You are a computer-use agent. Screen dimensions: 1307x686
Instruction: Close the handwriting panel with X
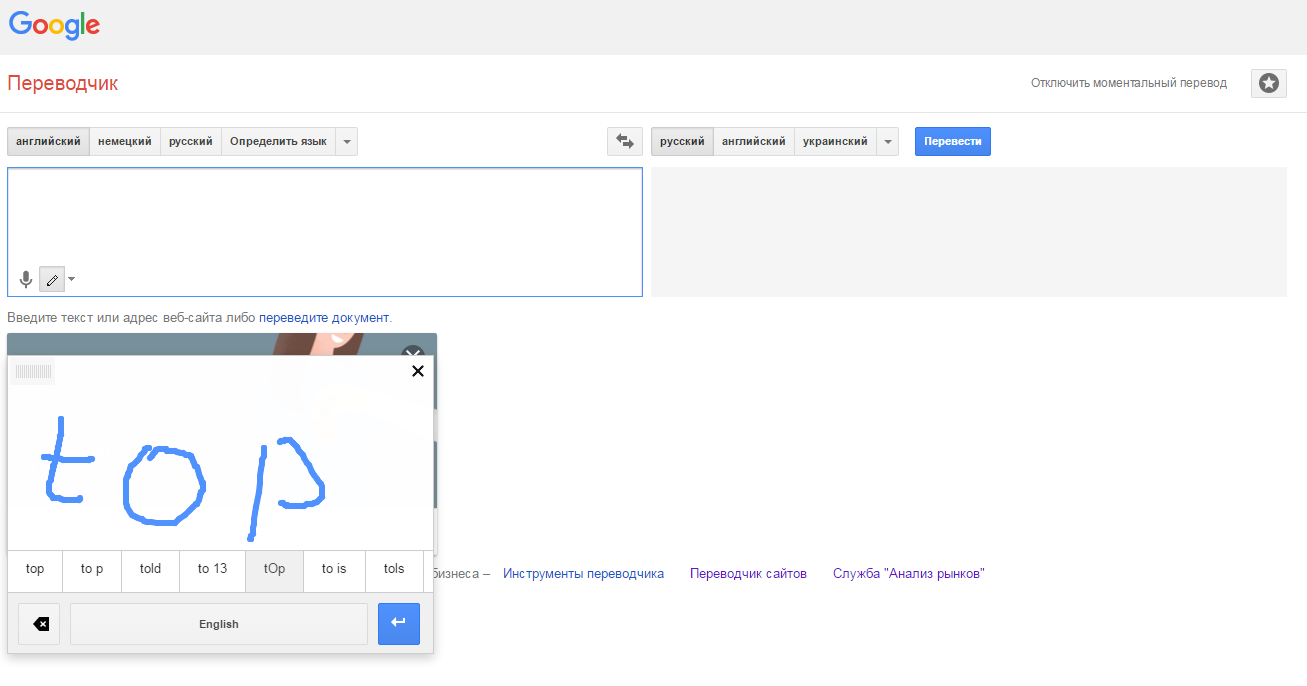click(x=418, y=371)
